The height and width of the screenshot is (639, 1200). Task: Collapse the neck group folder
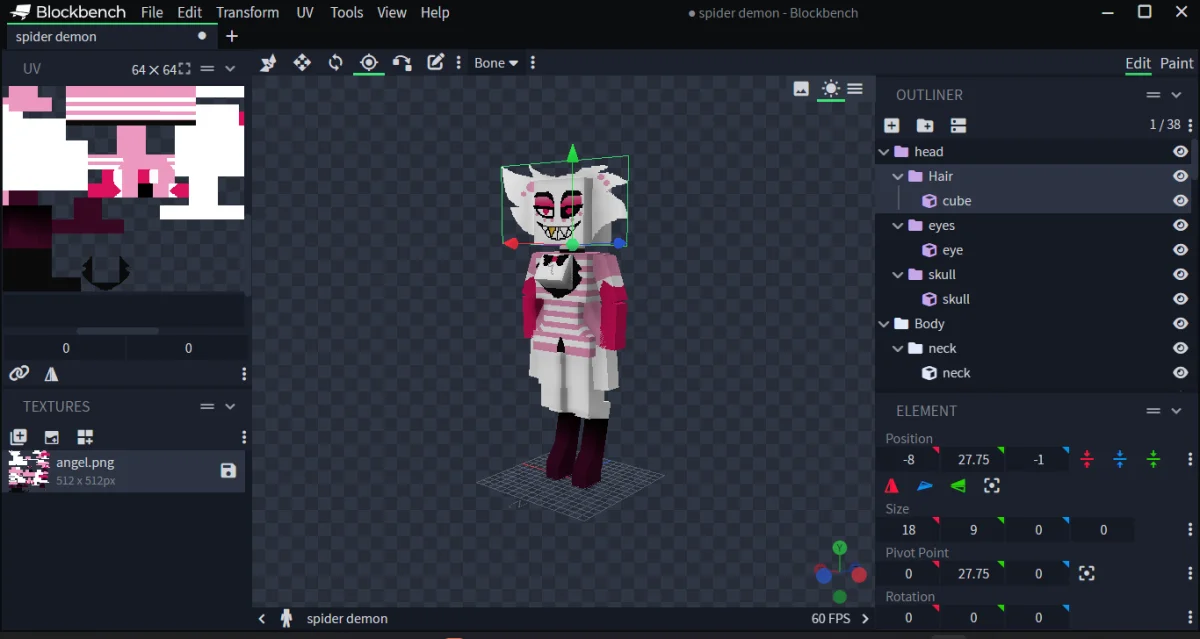tap(898, 349)
